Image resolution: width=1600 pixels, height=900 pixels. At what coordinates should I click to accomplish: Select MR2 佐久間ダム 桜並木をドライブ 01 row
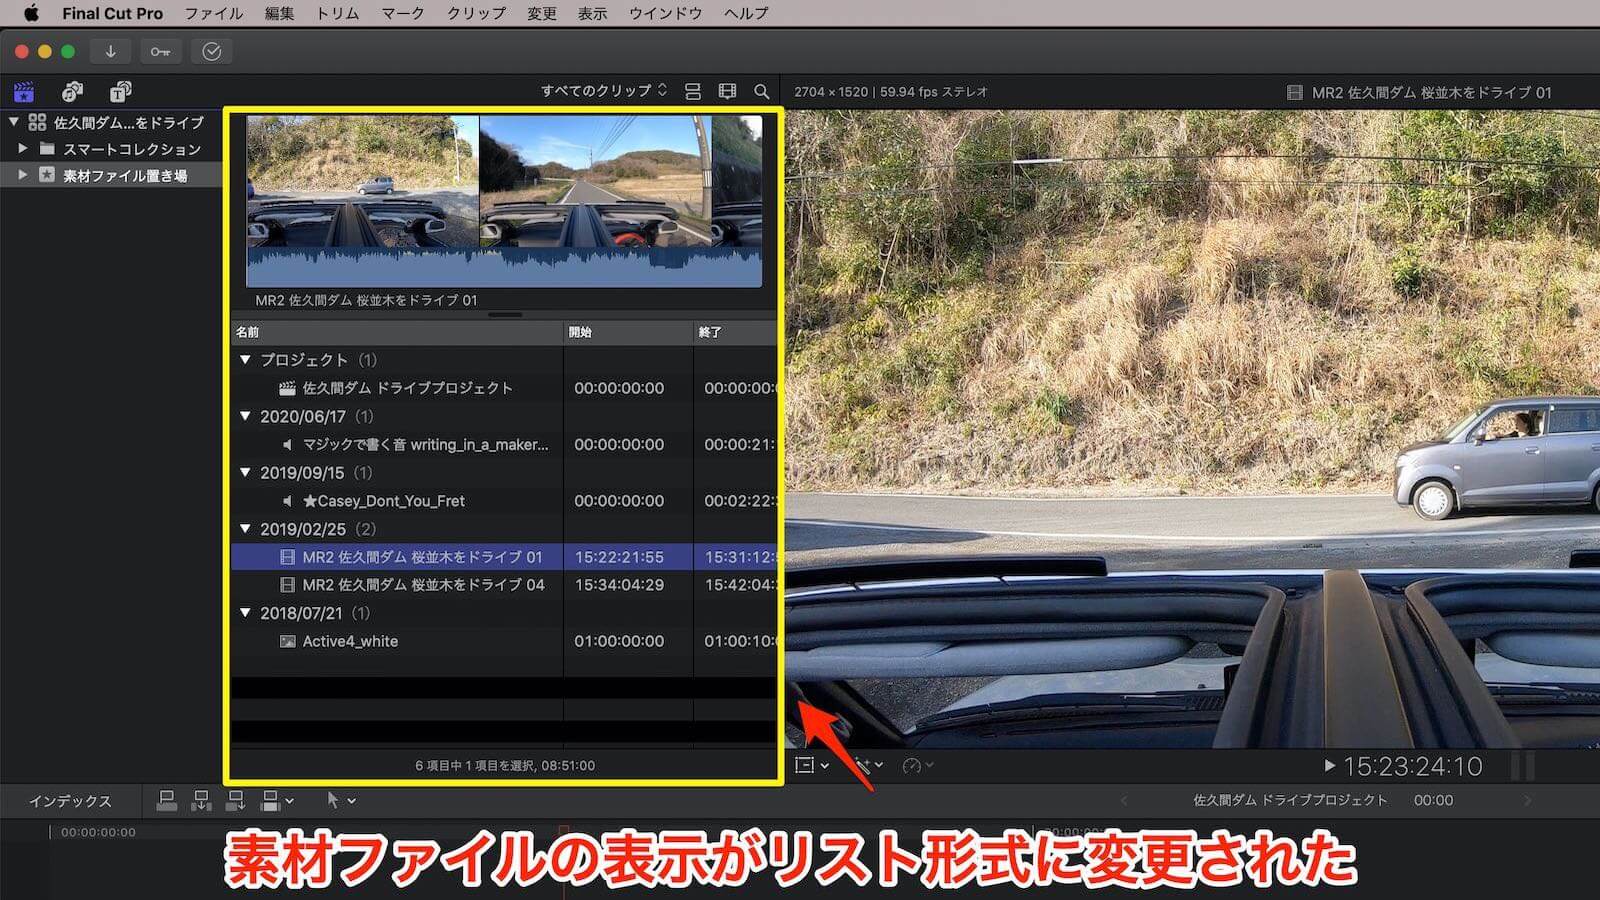pyautogui.click(x=504, y=557)
